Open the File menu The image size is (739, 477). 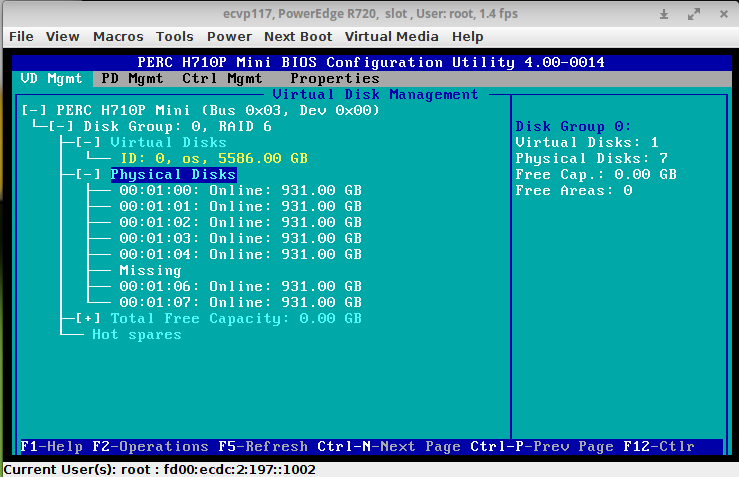[21, 36]
